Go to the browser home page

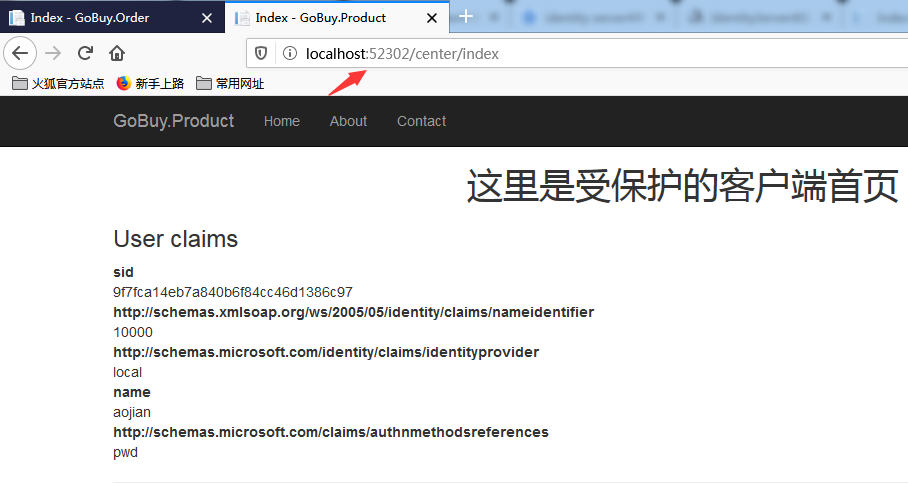point(117,54)
